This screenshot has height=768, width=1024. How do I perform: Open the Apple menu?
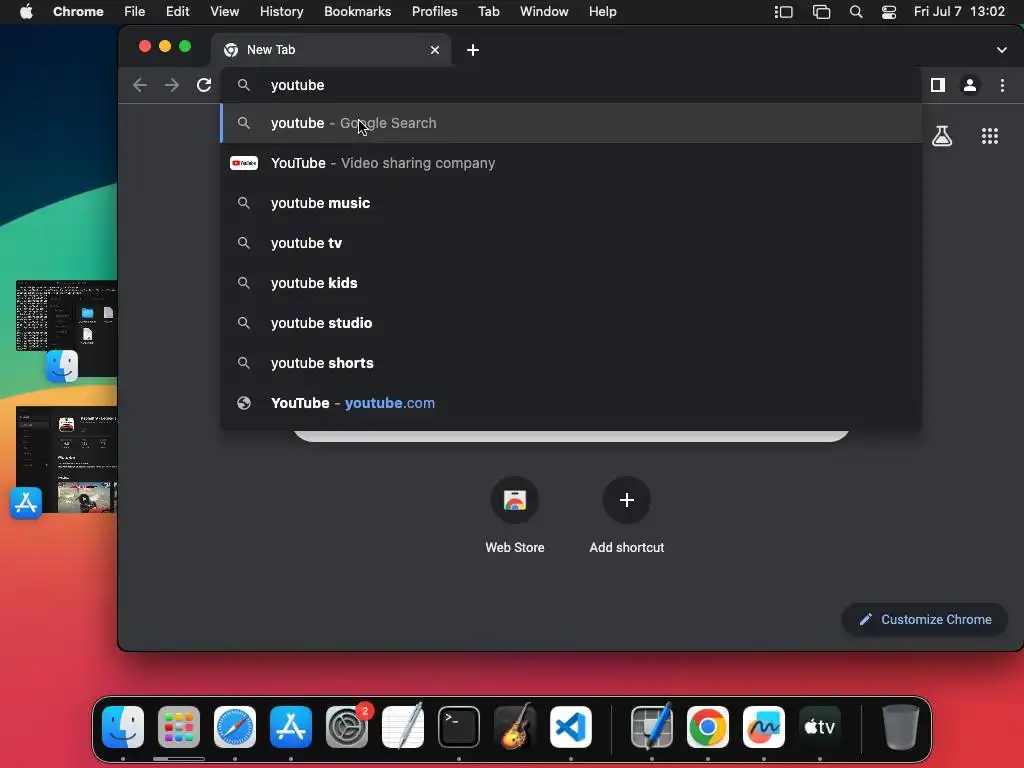(x=26, y=12)
